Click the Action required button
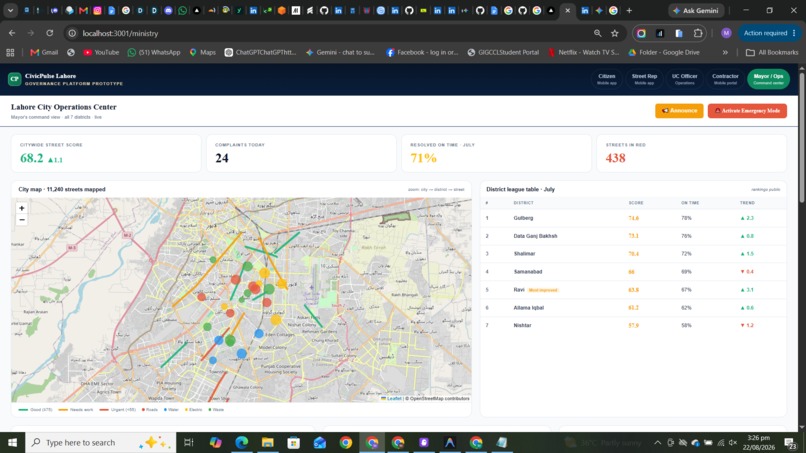The width and height of the screenshot is (806, 453). [770, 33]
